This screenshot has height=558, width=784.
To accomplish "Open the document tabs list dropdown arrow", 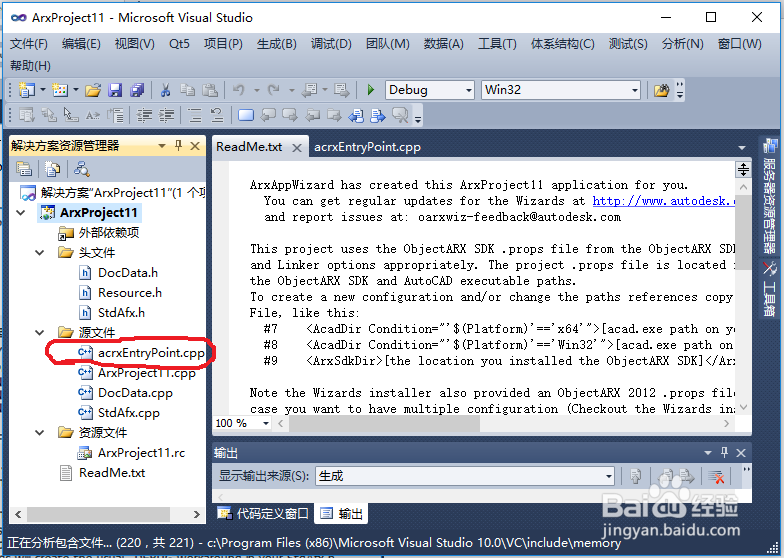I will pyautogui.click(x=742, y=148).
